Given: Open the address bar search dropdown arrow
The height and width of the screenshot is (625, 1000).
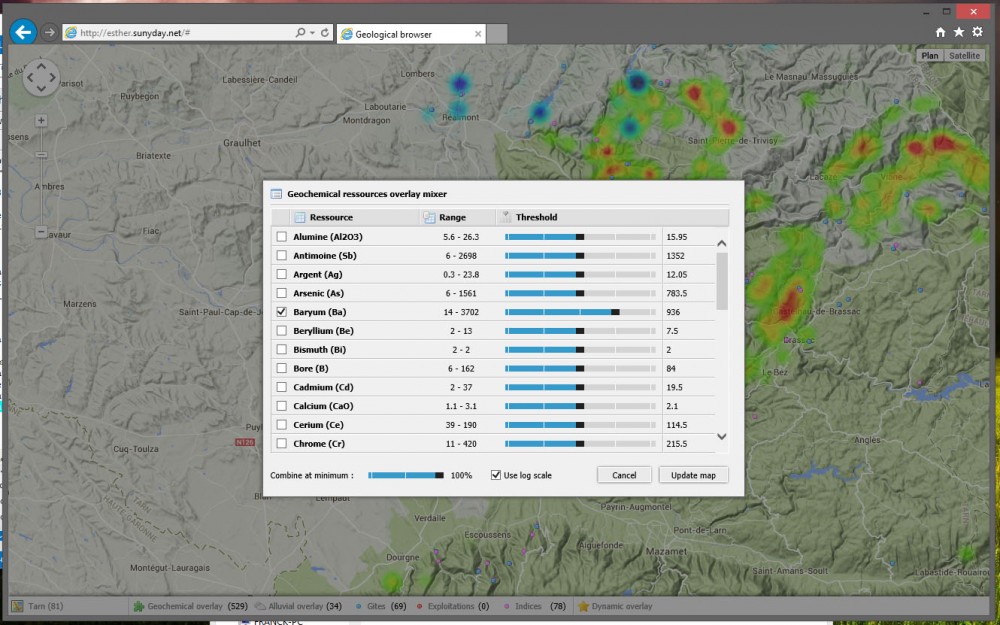Looking at the screenshot, I should (313, 33).
